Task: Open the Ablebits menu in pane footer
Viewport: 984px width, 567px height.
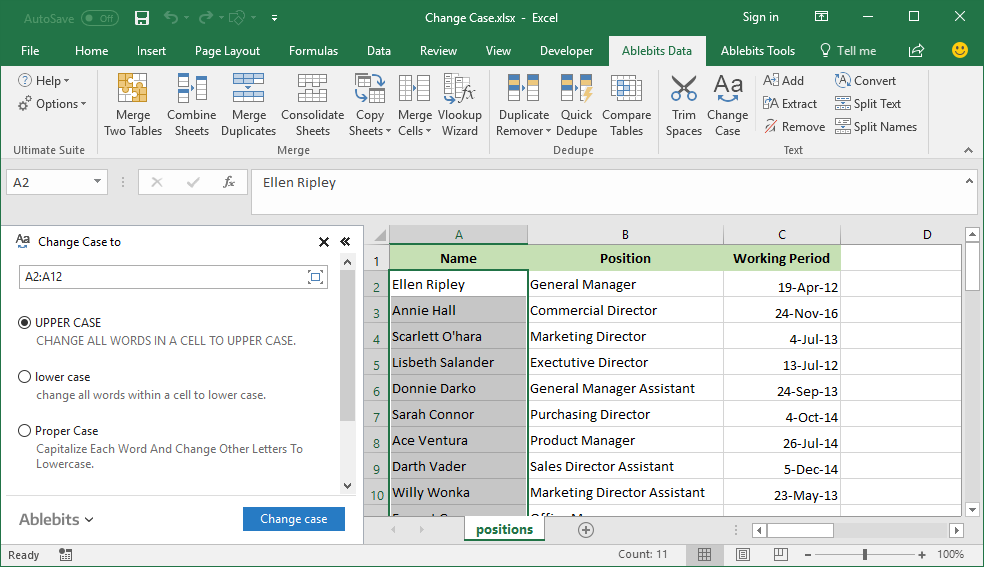Action: pyautogui.click(x=56, y=519)
